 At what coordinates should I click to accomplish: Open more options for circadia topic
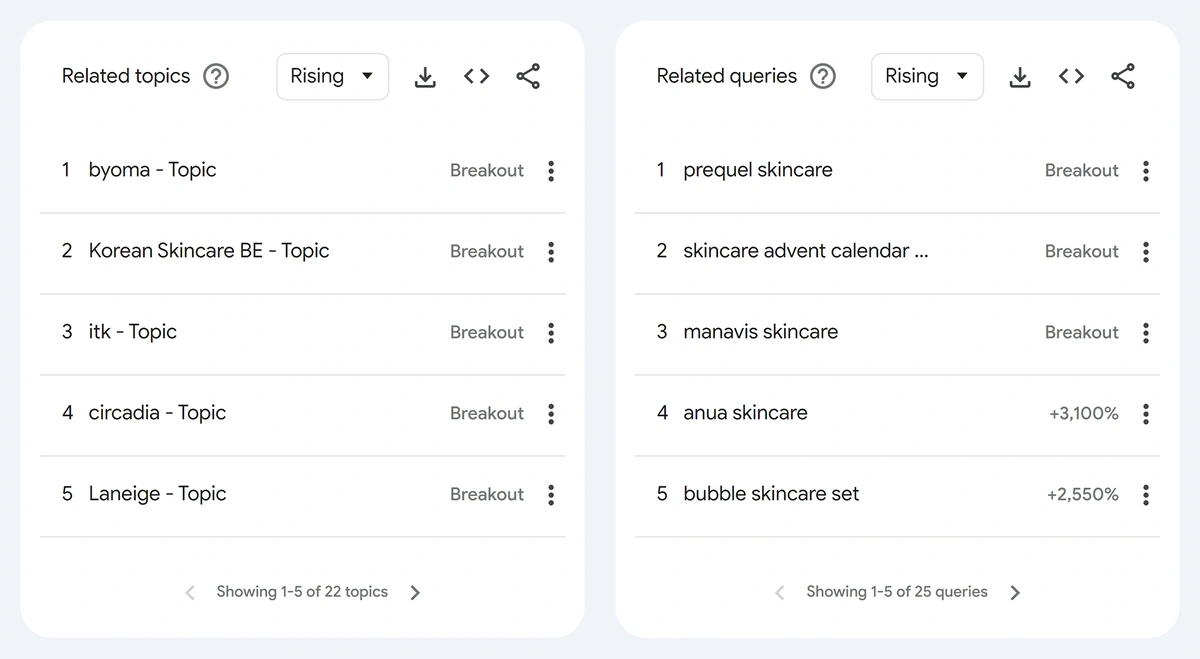click(551, 414)
